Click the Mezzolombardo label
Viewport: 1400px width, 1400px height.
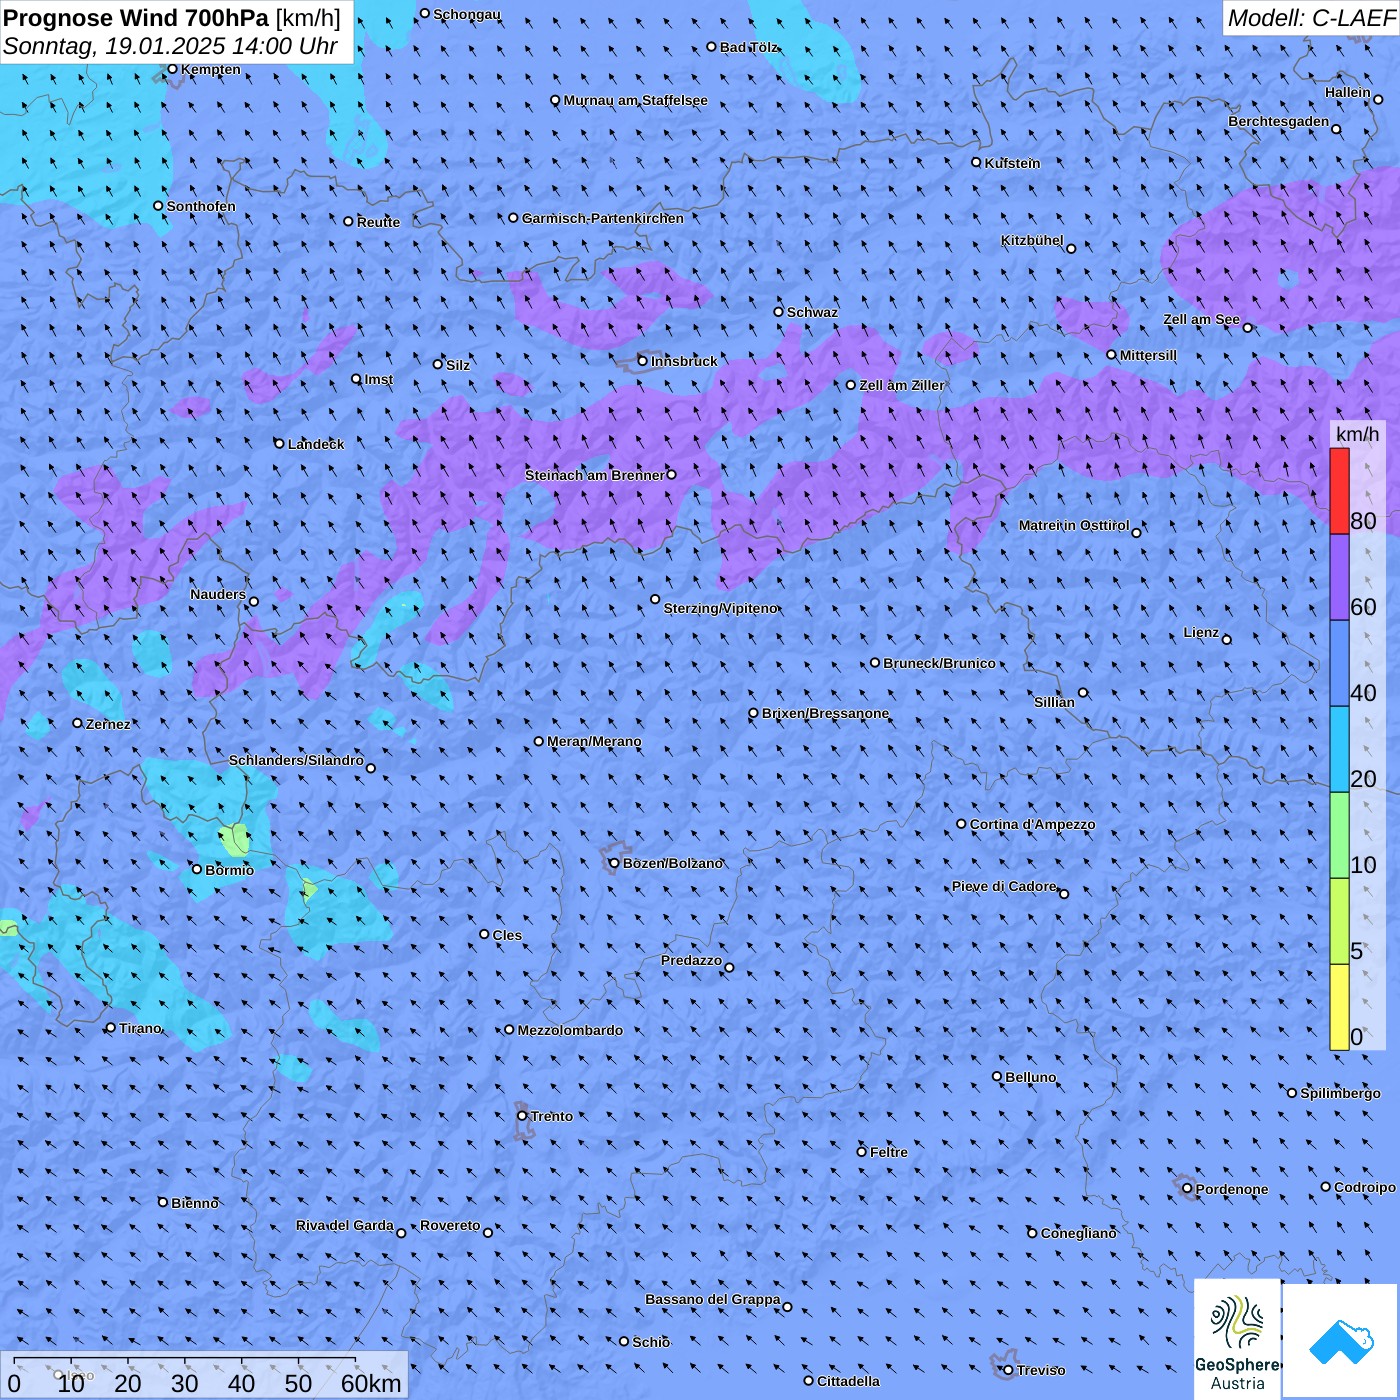[x=570, y=1030]
